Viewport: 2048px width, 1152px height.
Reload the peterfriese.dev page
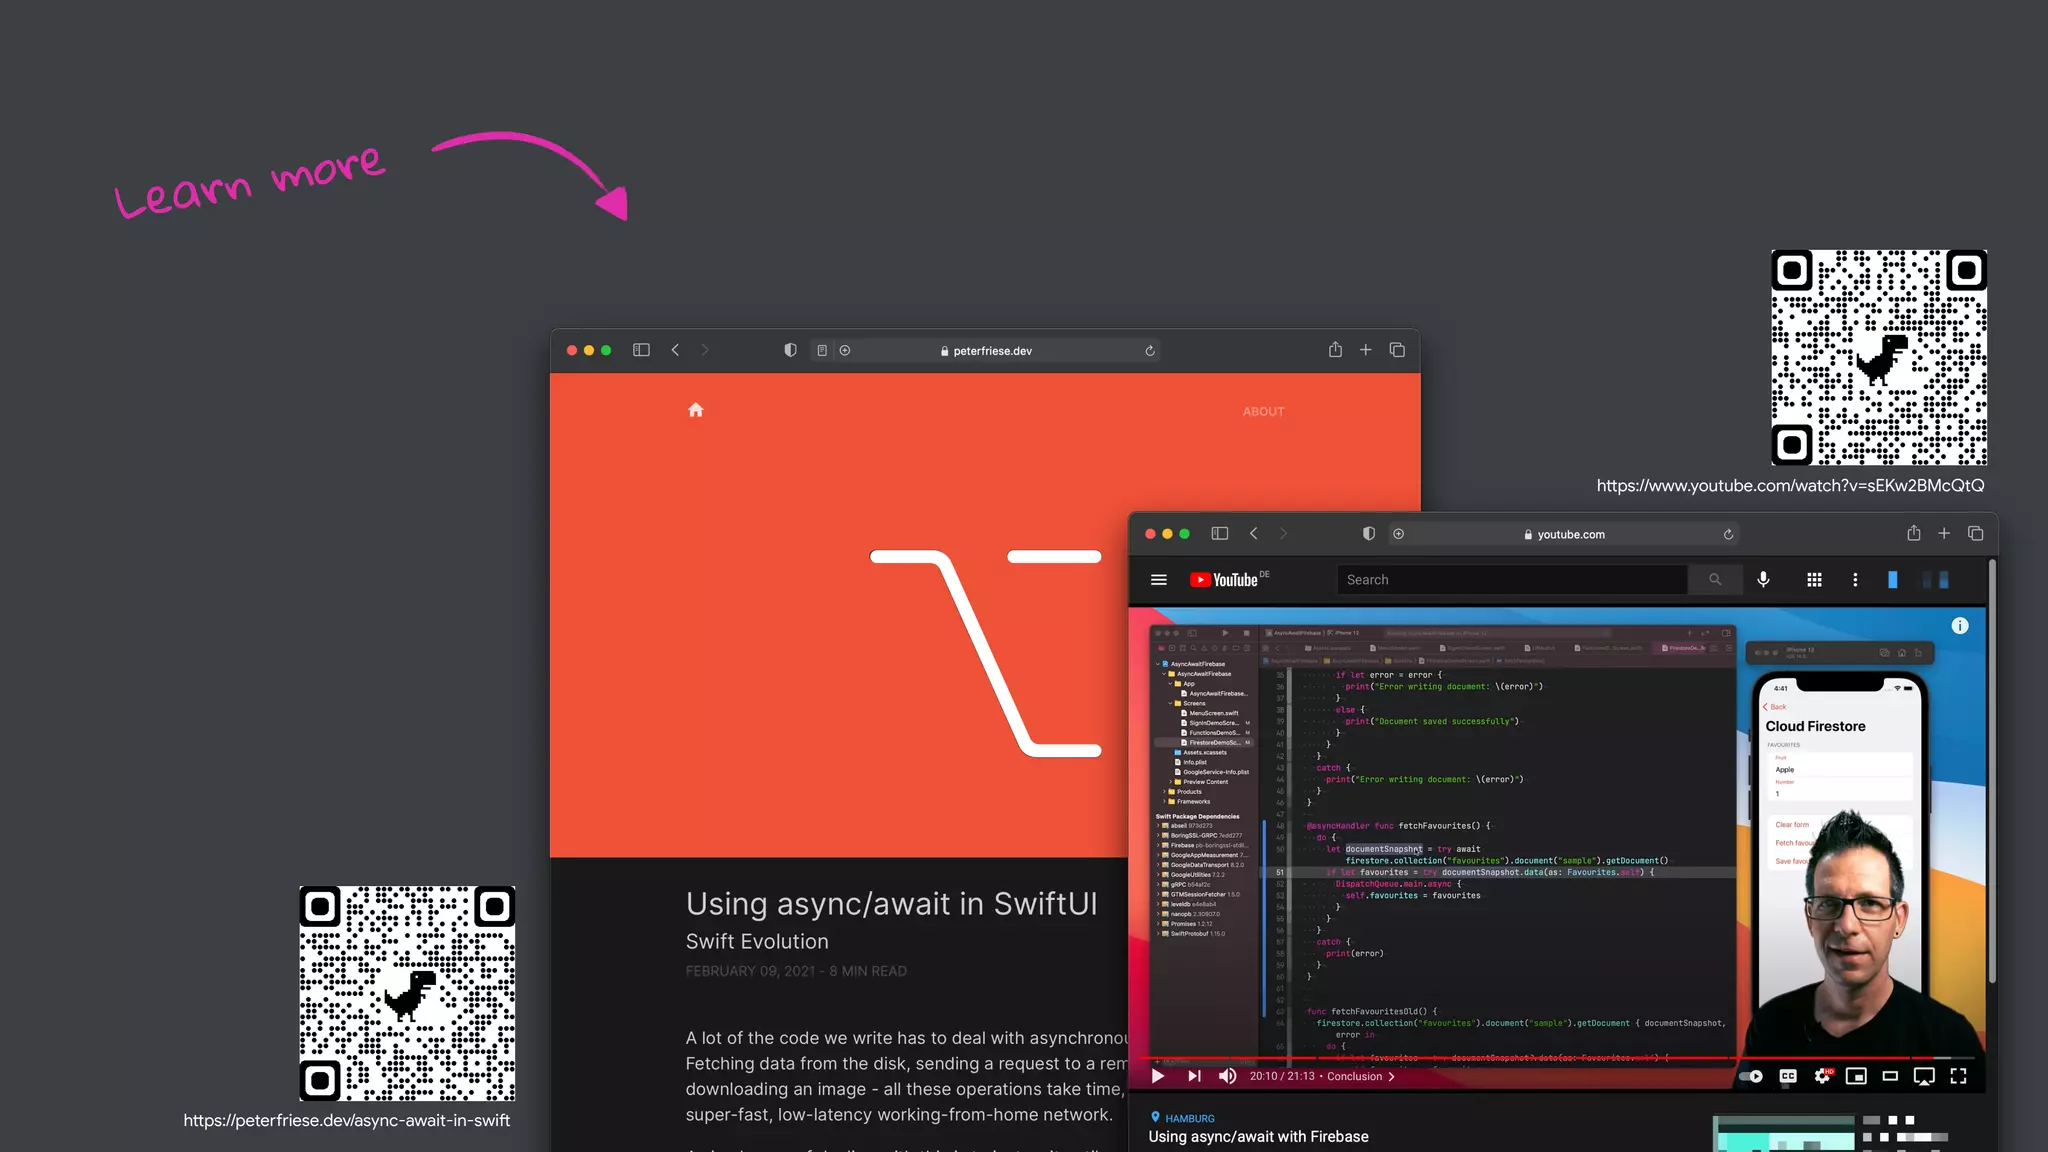pyautogui.click(x=1150, y=351)
